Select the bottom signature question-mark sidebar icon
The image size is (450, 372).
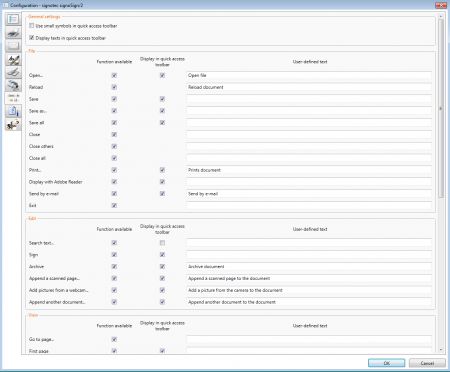coord(13,124)
